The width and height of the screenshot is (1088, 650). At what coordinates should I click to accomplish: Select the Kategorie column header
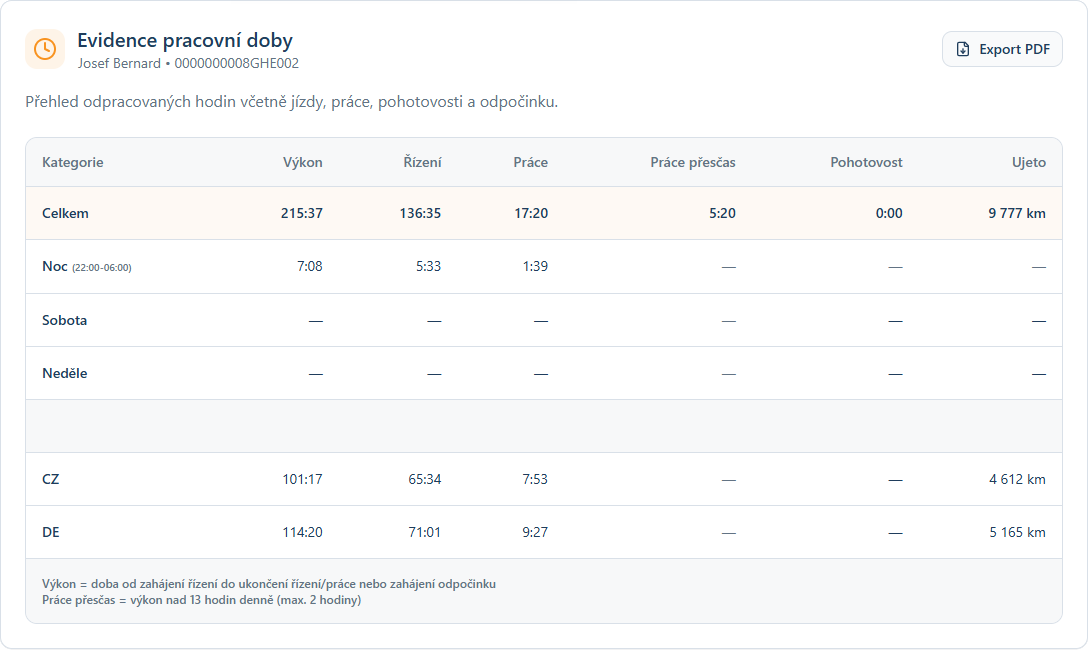point(73,162)
